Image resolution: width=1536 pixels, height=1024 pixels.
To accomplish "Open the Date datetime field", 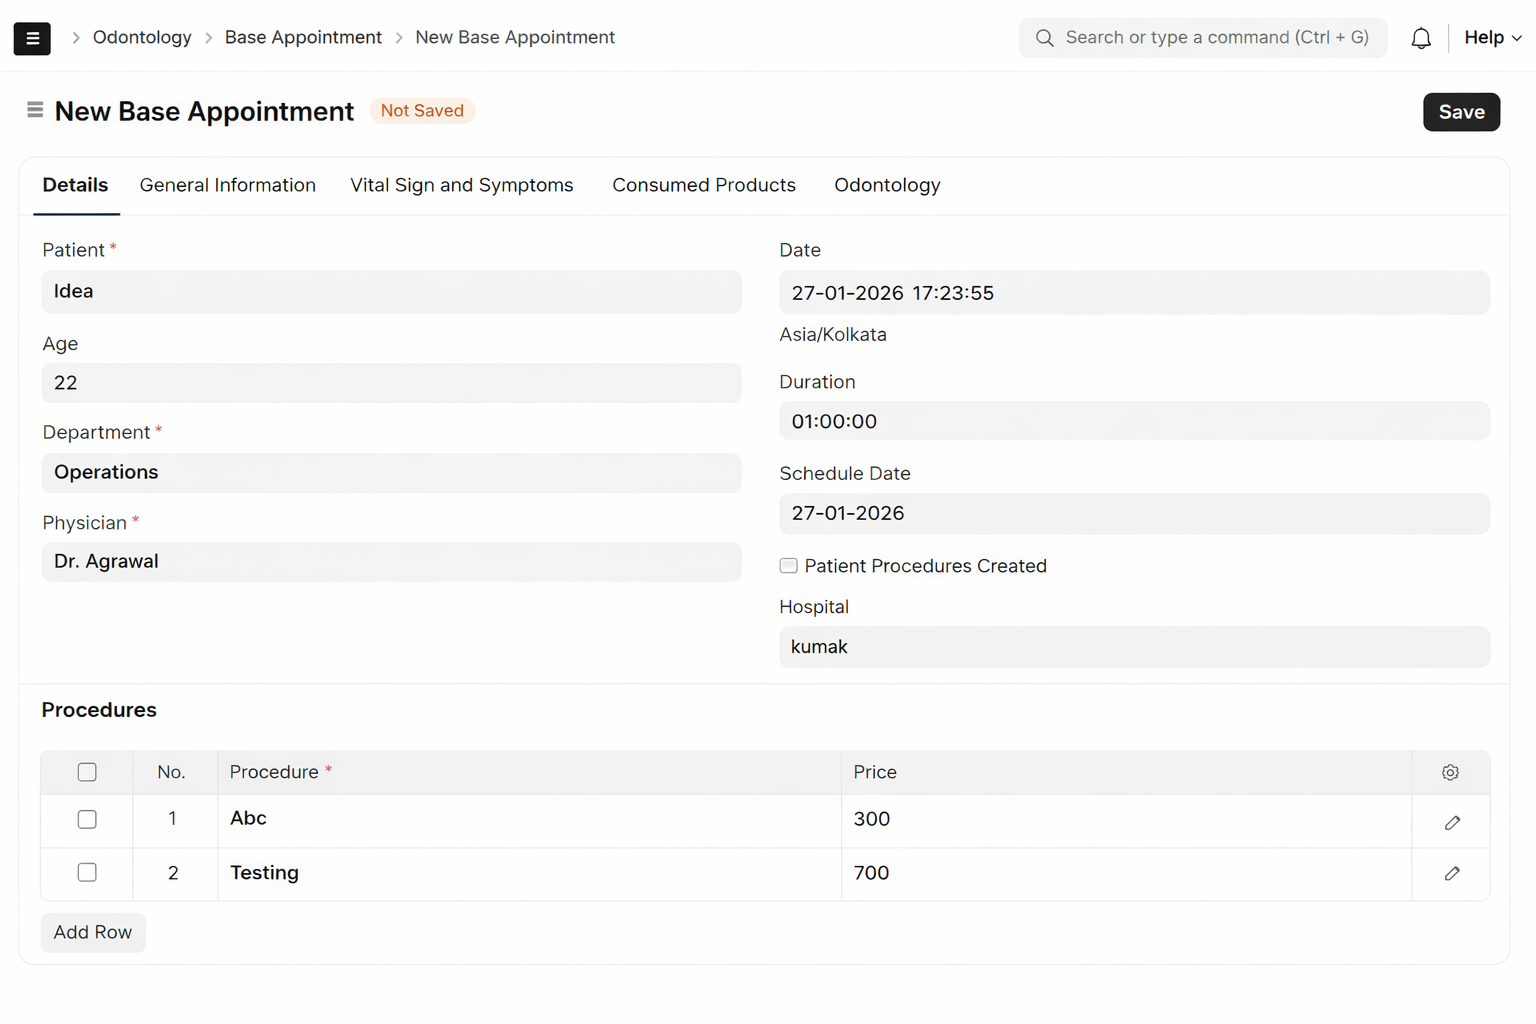I will click(x=1134, y=293).
